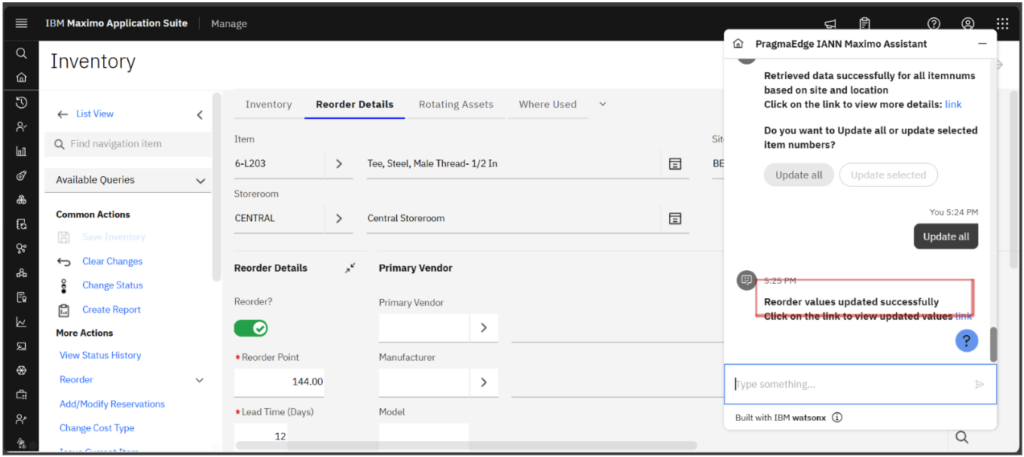Viewport: 1024px width, 457px height.
Task: Open the line graph icon in left rail
Action: (21, 322)
